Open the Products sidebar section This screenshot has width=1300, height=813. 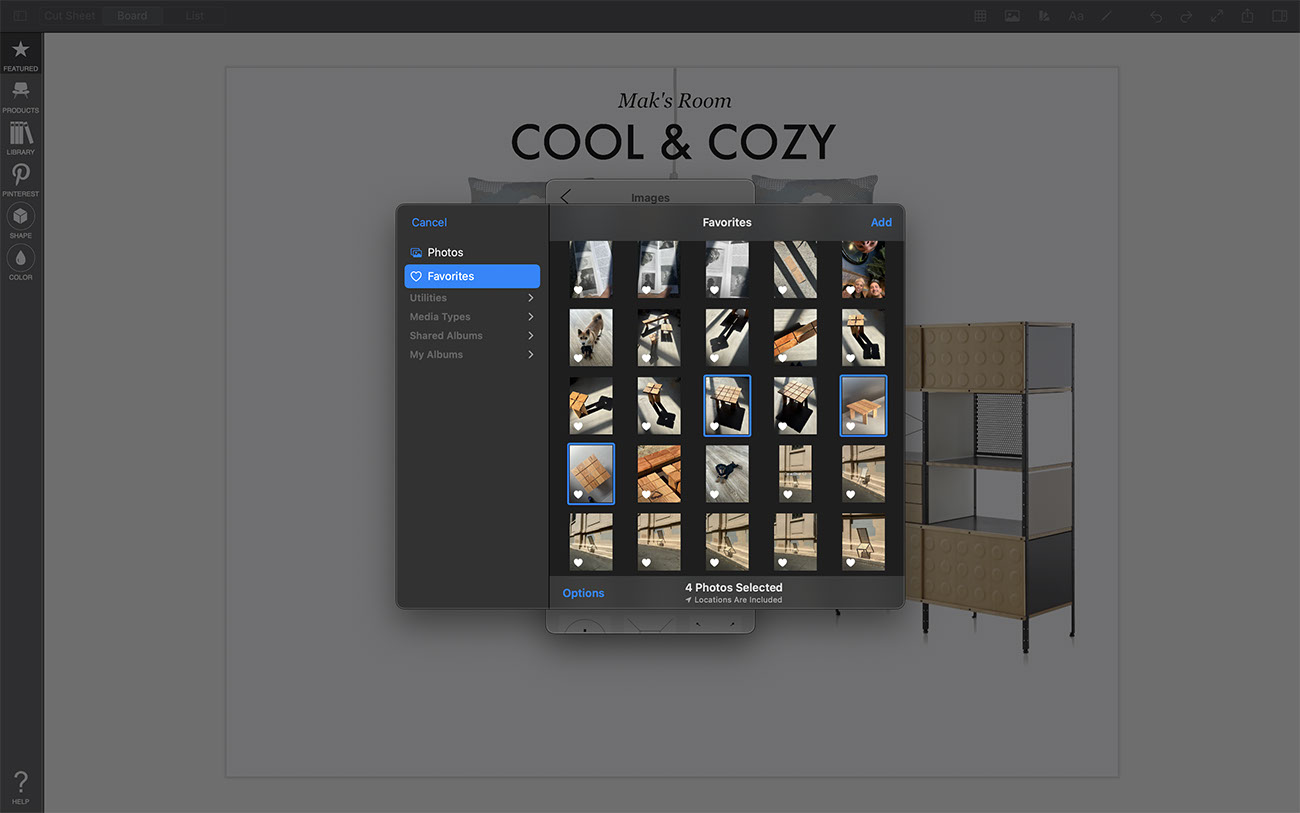(x=20, y=96)
